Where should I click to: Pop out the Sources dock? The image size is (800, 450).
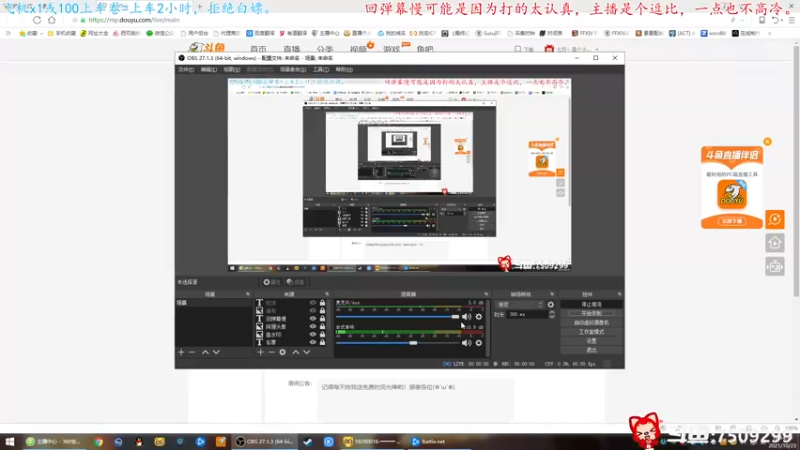[327, 294]
